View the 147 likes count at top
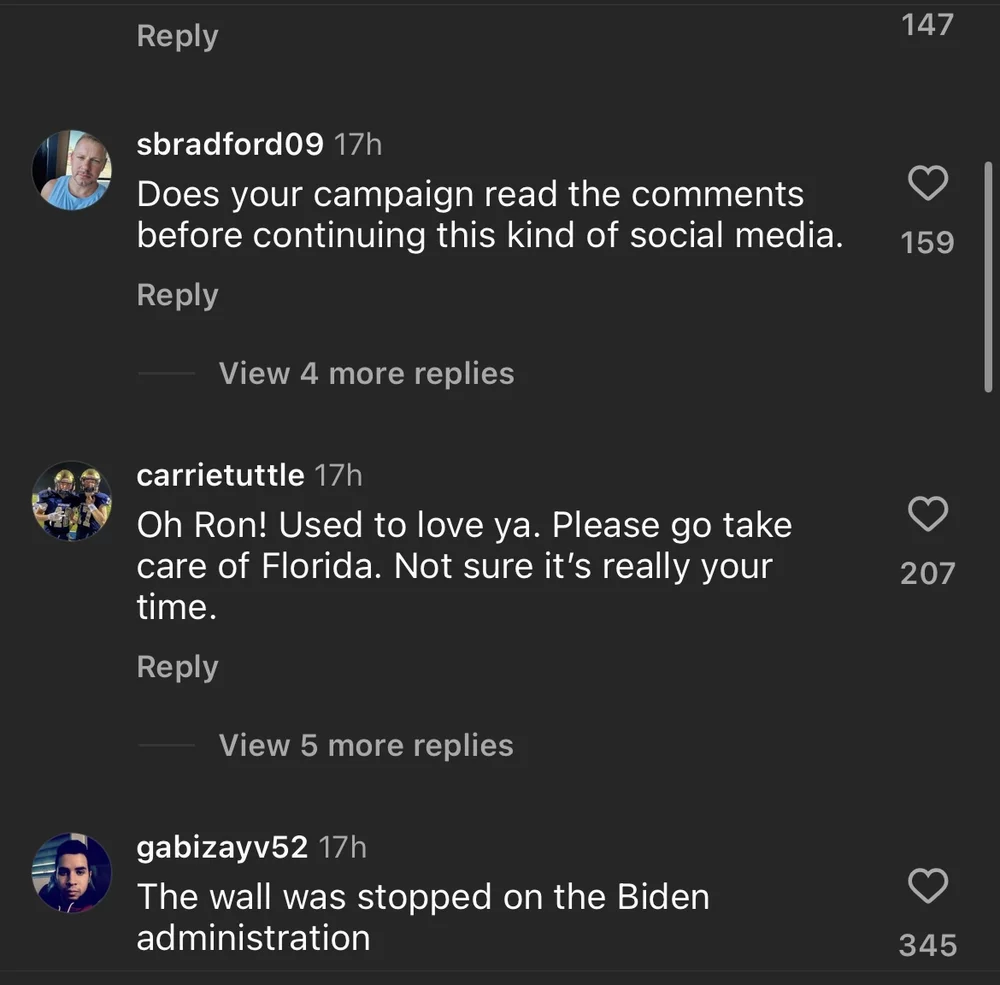Viewport: 1000px width, 985px height. pyautogui.click(x=927, y=24)
